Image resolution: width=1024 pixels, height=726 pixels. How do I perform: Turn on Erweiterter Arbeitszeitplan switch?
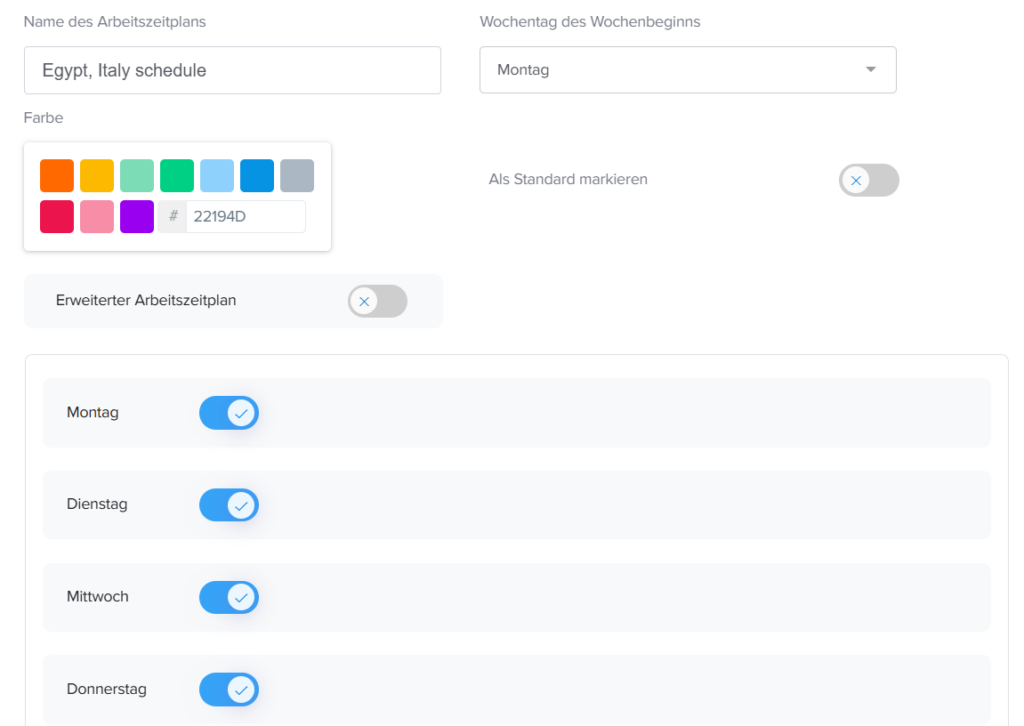coord(377,301)
